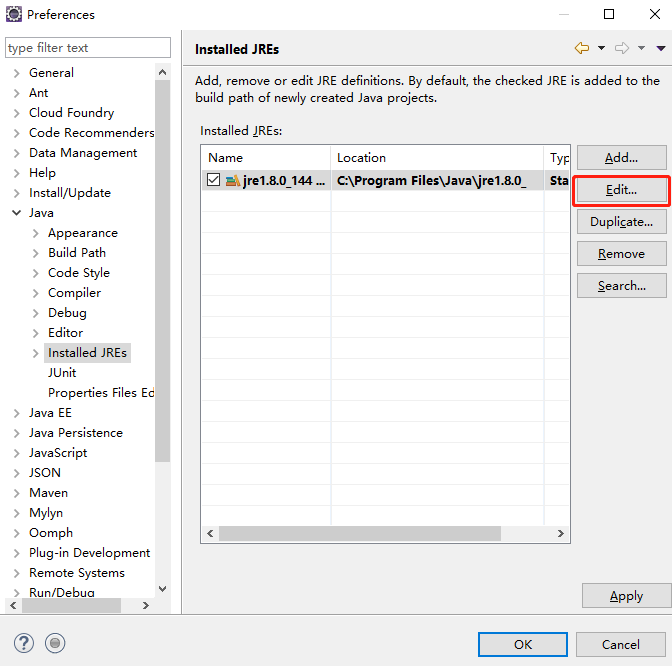Close the Preferences window
This screenshot has height=666, width=672.
(x=654, y=14)
